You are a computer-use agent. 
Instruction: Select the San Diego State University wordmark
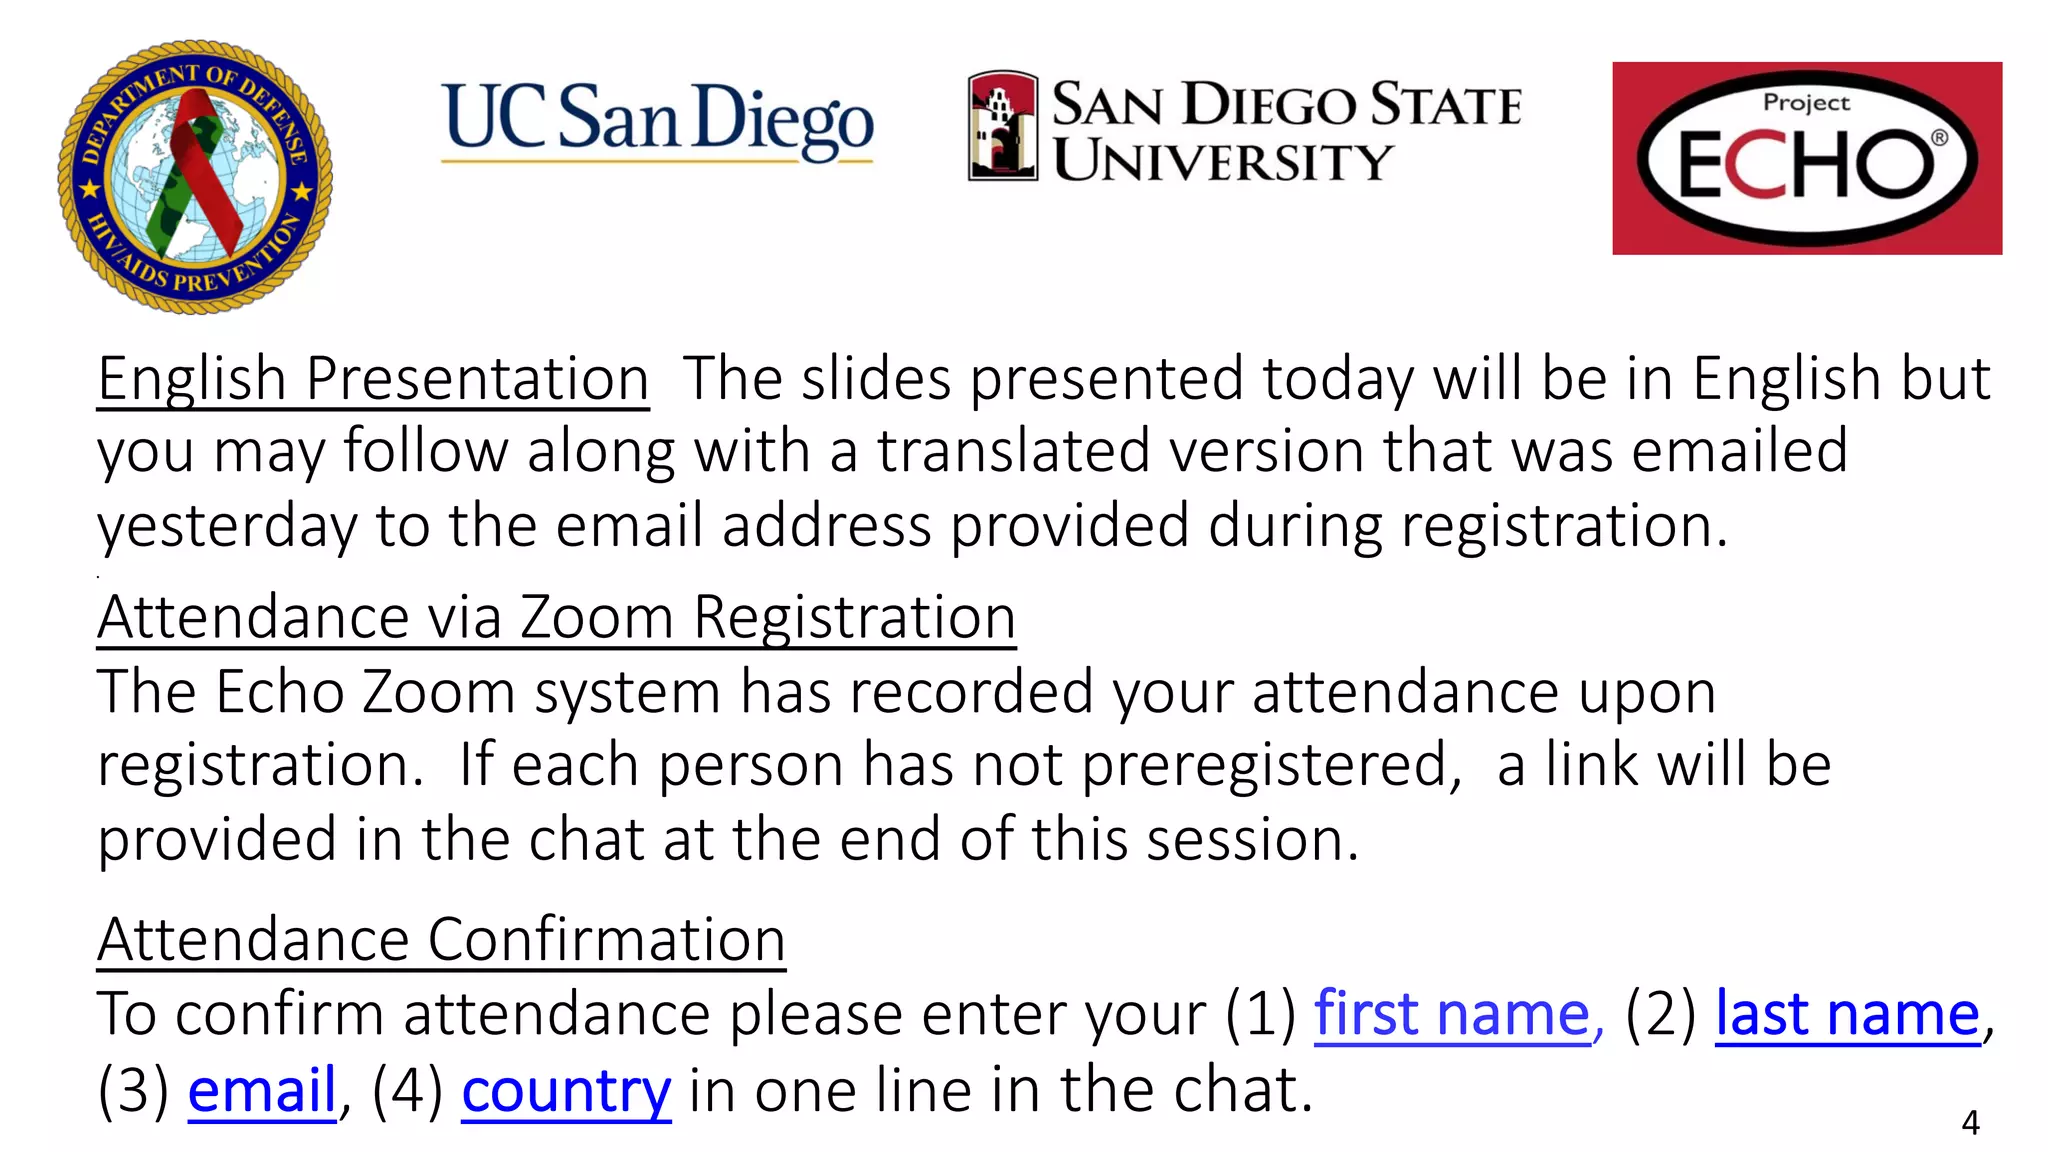coord(1285,131)
